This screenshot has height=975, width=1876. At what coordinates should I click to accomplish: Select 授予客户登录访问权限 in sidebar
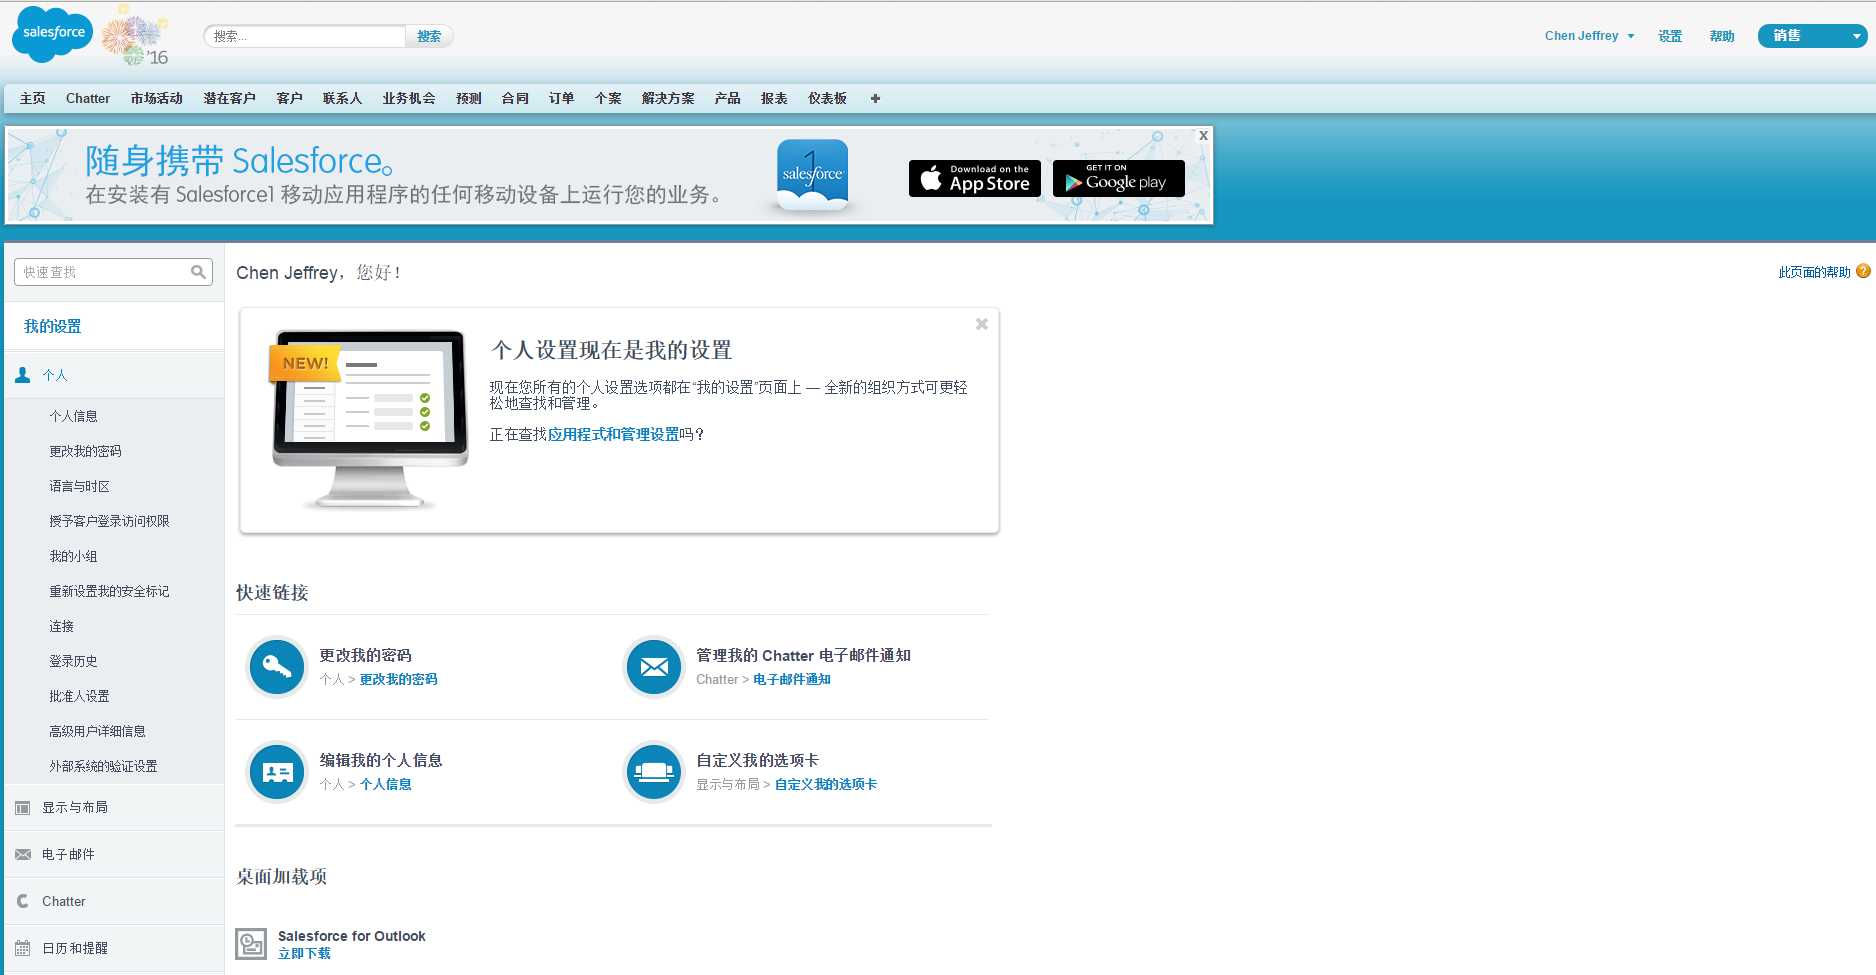[x=109, y=521]
